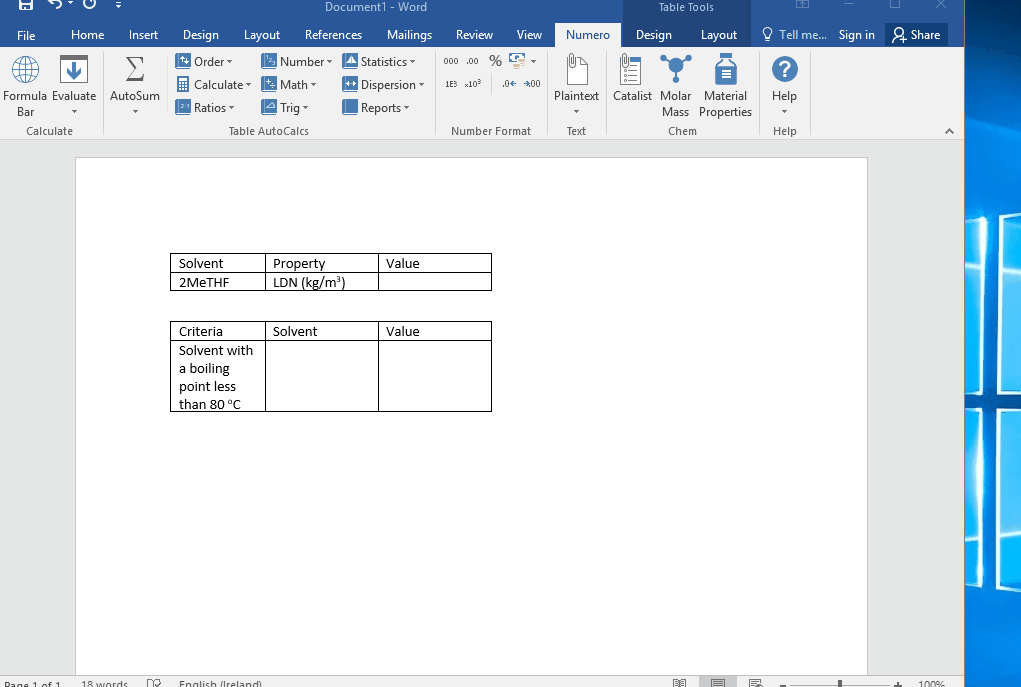Apply thousands separator 000 format
This screenshot has height=687, width=1021.
pyautogui.click(x=451, y=62)
